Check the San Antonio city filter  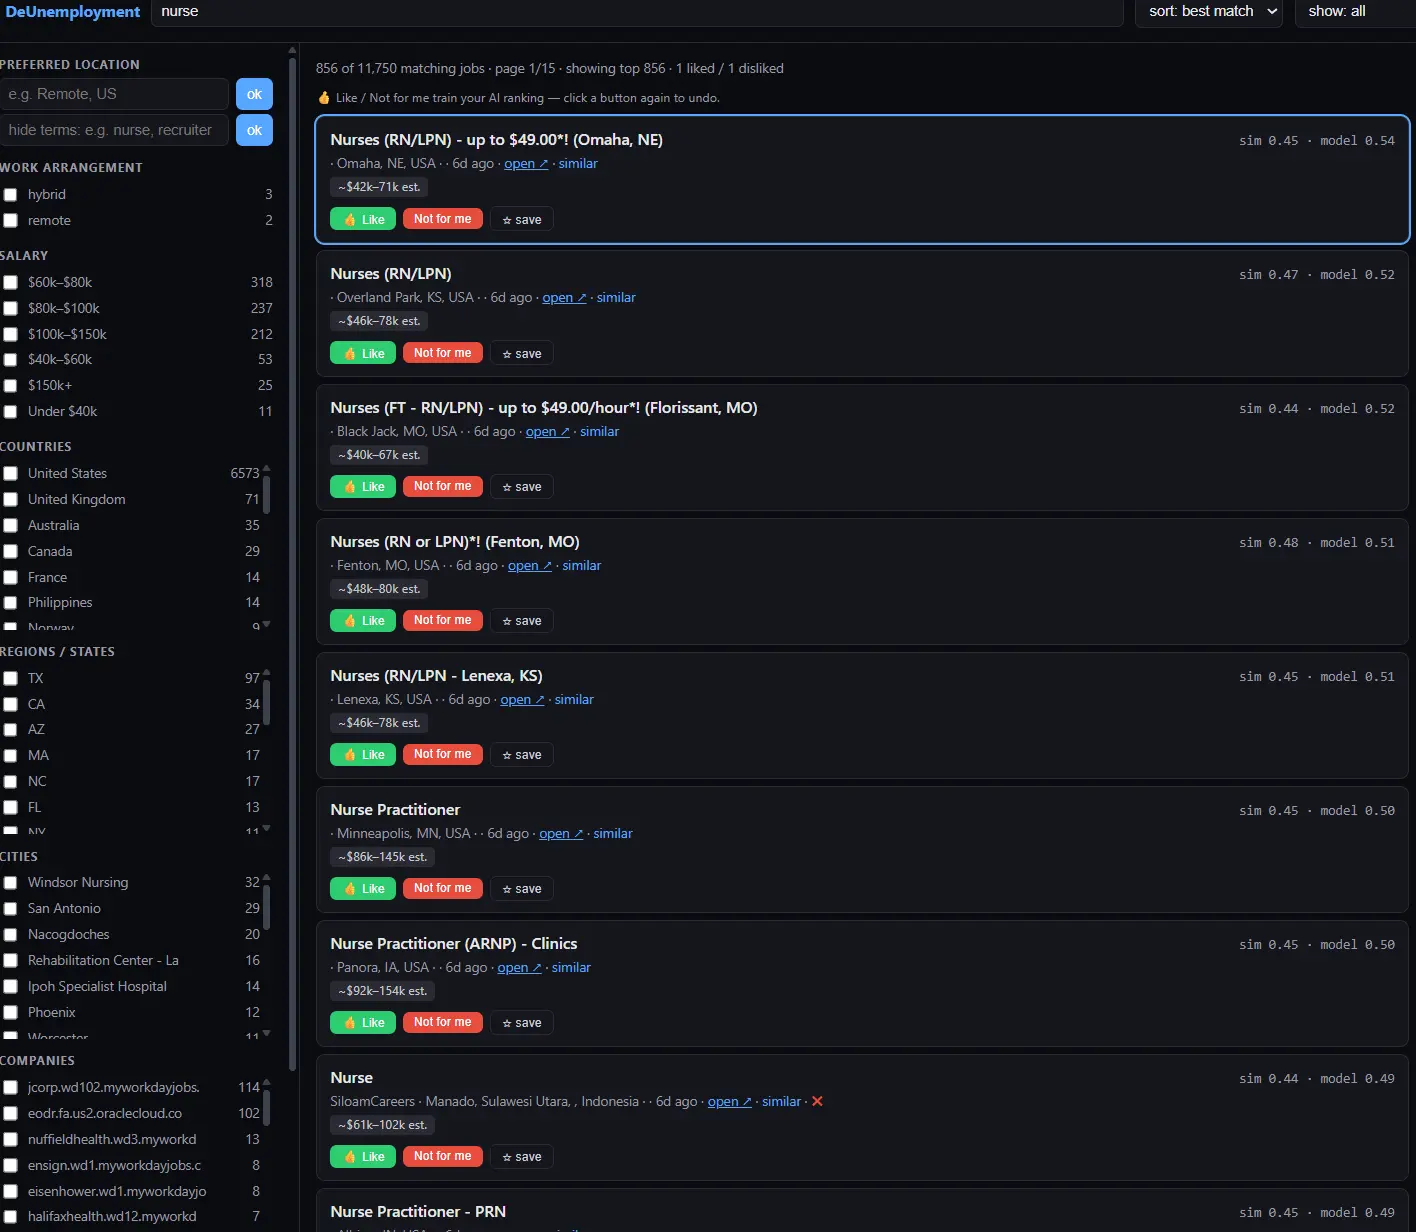pos(11,909)
